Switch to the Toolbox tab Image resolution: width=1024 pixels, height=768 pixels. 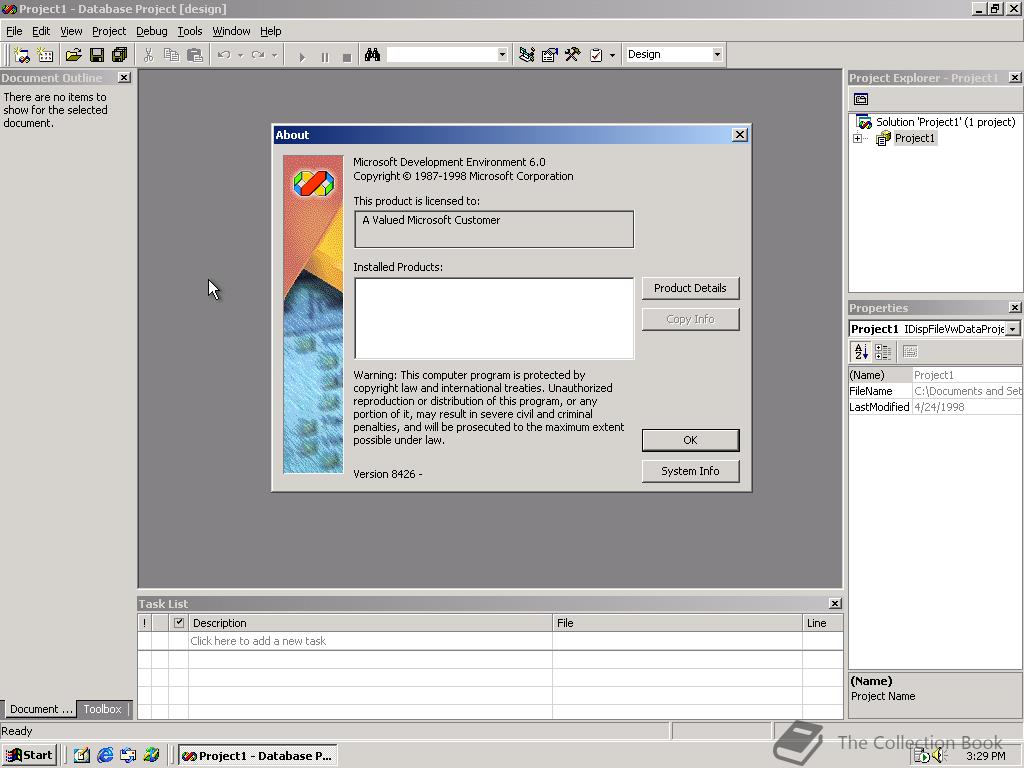[x=103, y=709]
